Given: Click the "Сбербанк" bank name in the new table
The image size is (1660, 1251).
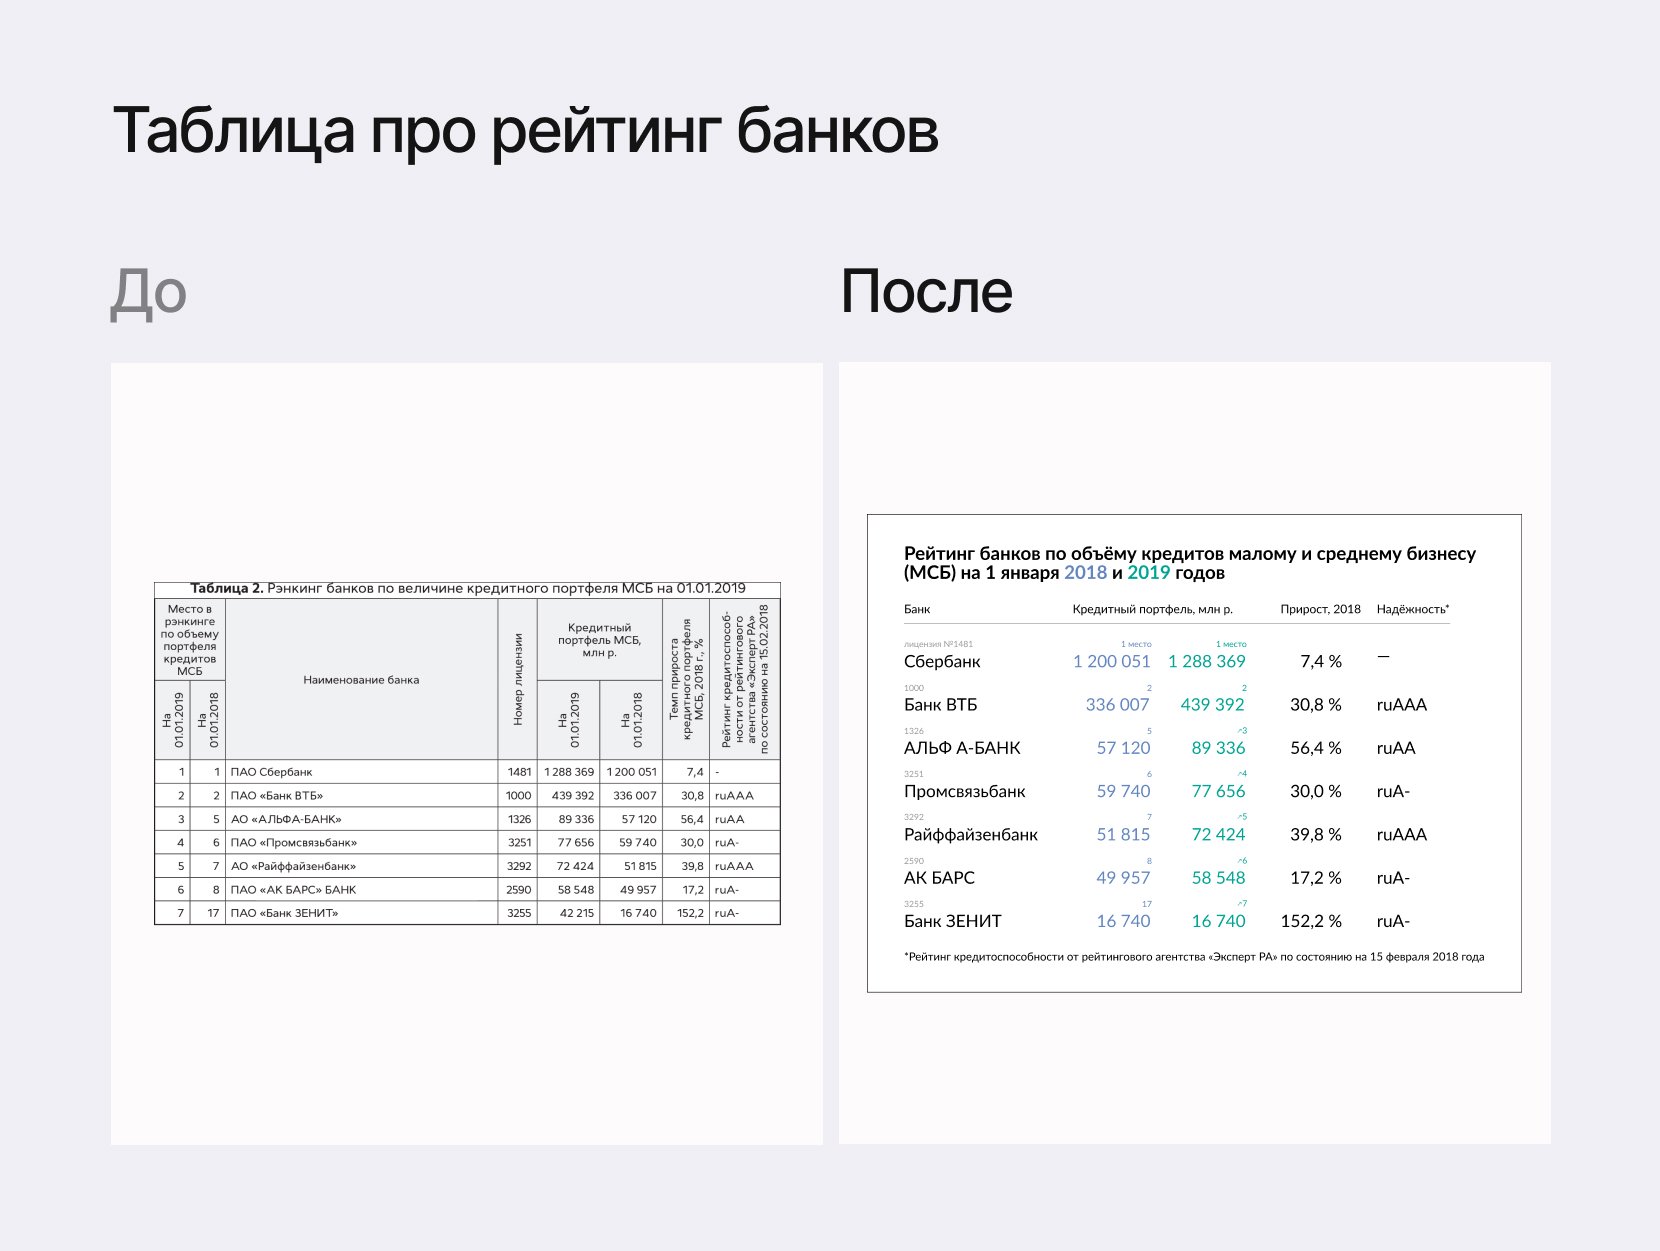Looking at the screenshot, I should point(942,662).
